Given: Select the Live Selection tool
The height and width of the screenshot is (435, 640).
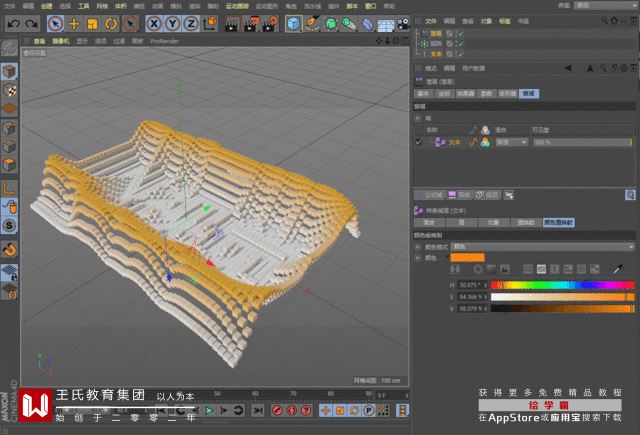Looking at the screenshot, I should (55, 24).
